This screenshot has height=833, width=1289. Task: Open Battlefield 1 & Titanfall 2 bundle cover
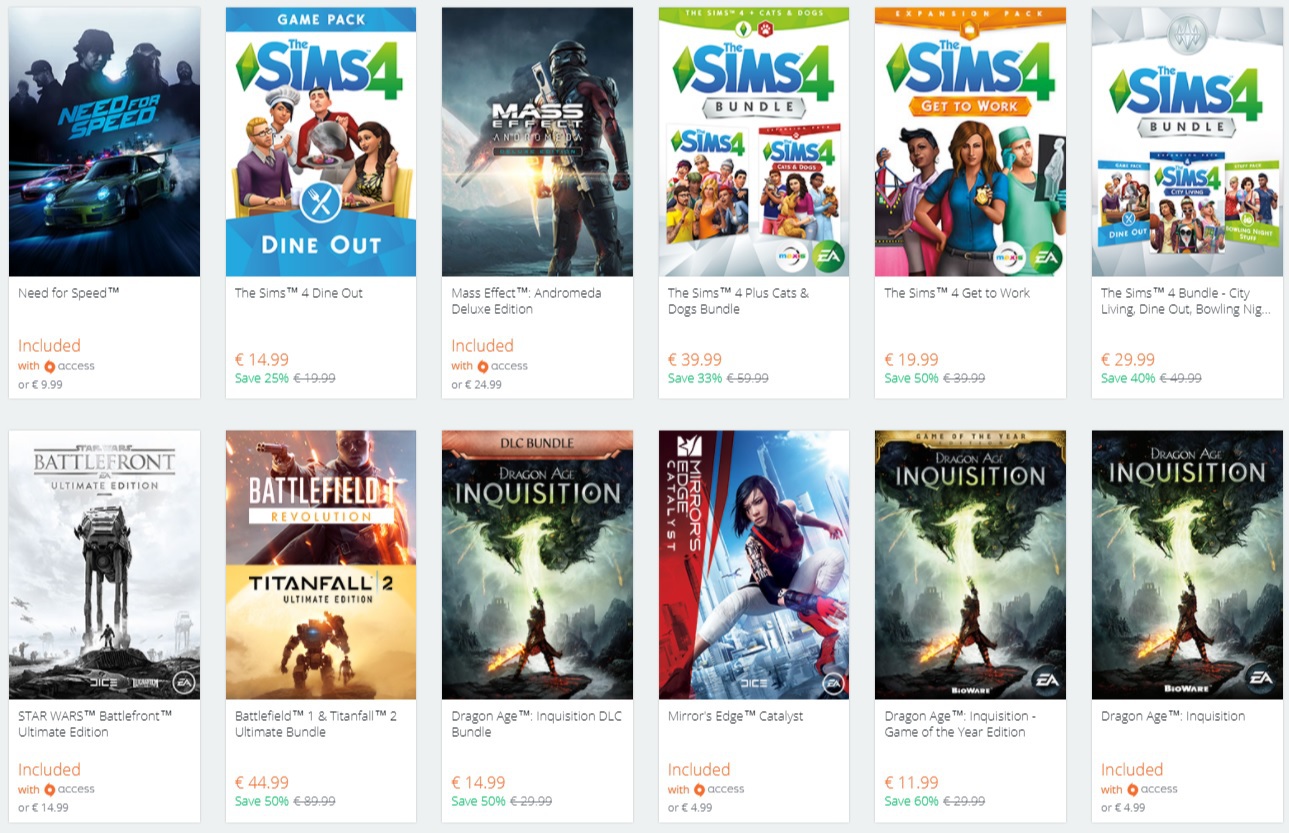coord(321,565)
